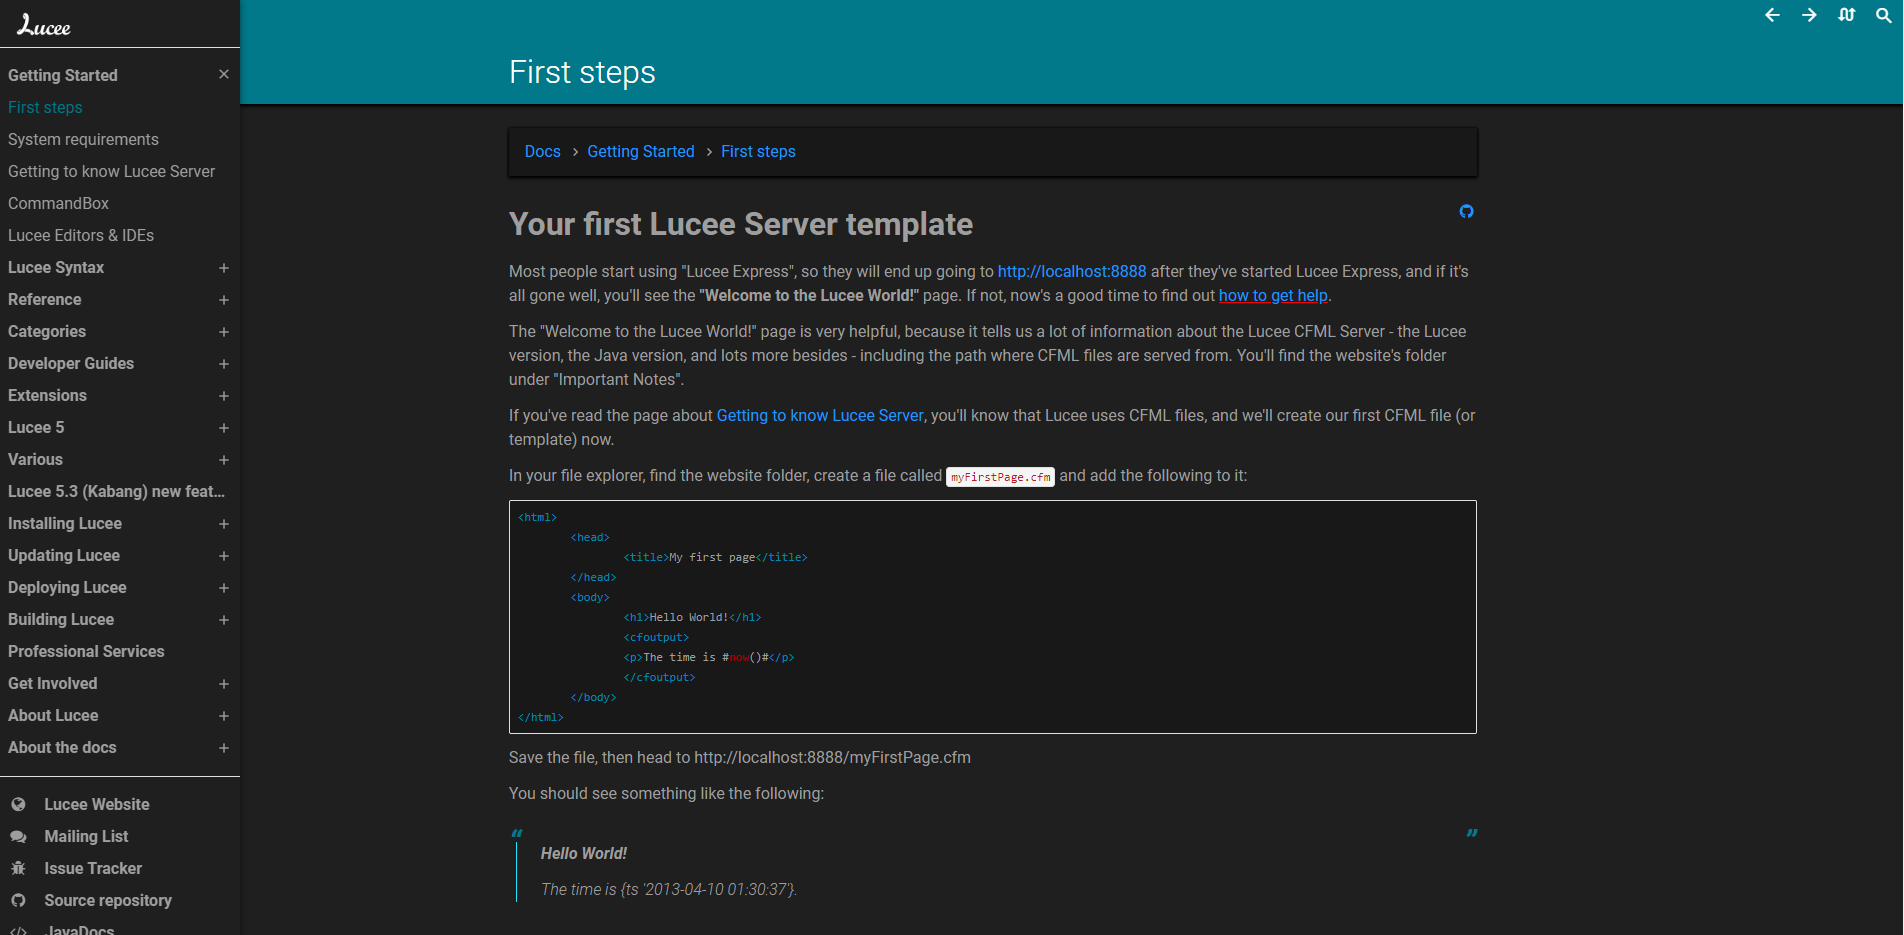The height and width of the screenshot is (935, 1904).
Task: Expand the Updating Lucee section
Action: point(224,556)
